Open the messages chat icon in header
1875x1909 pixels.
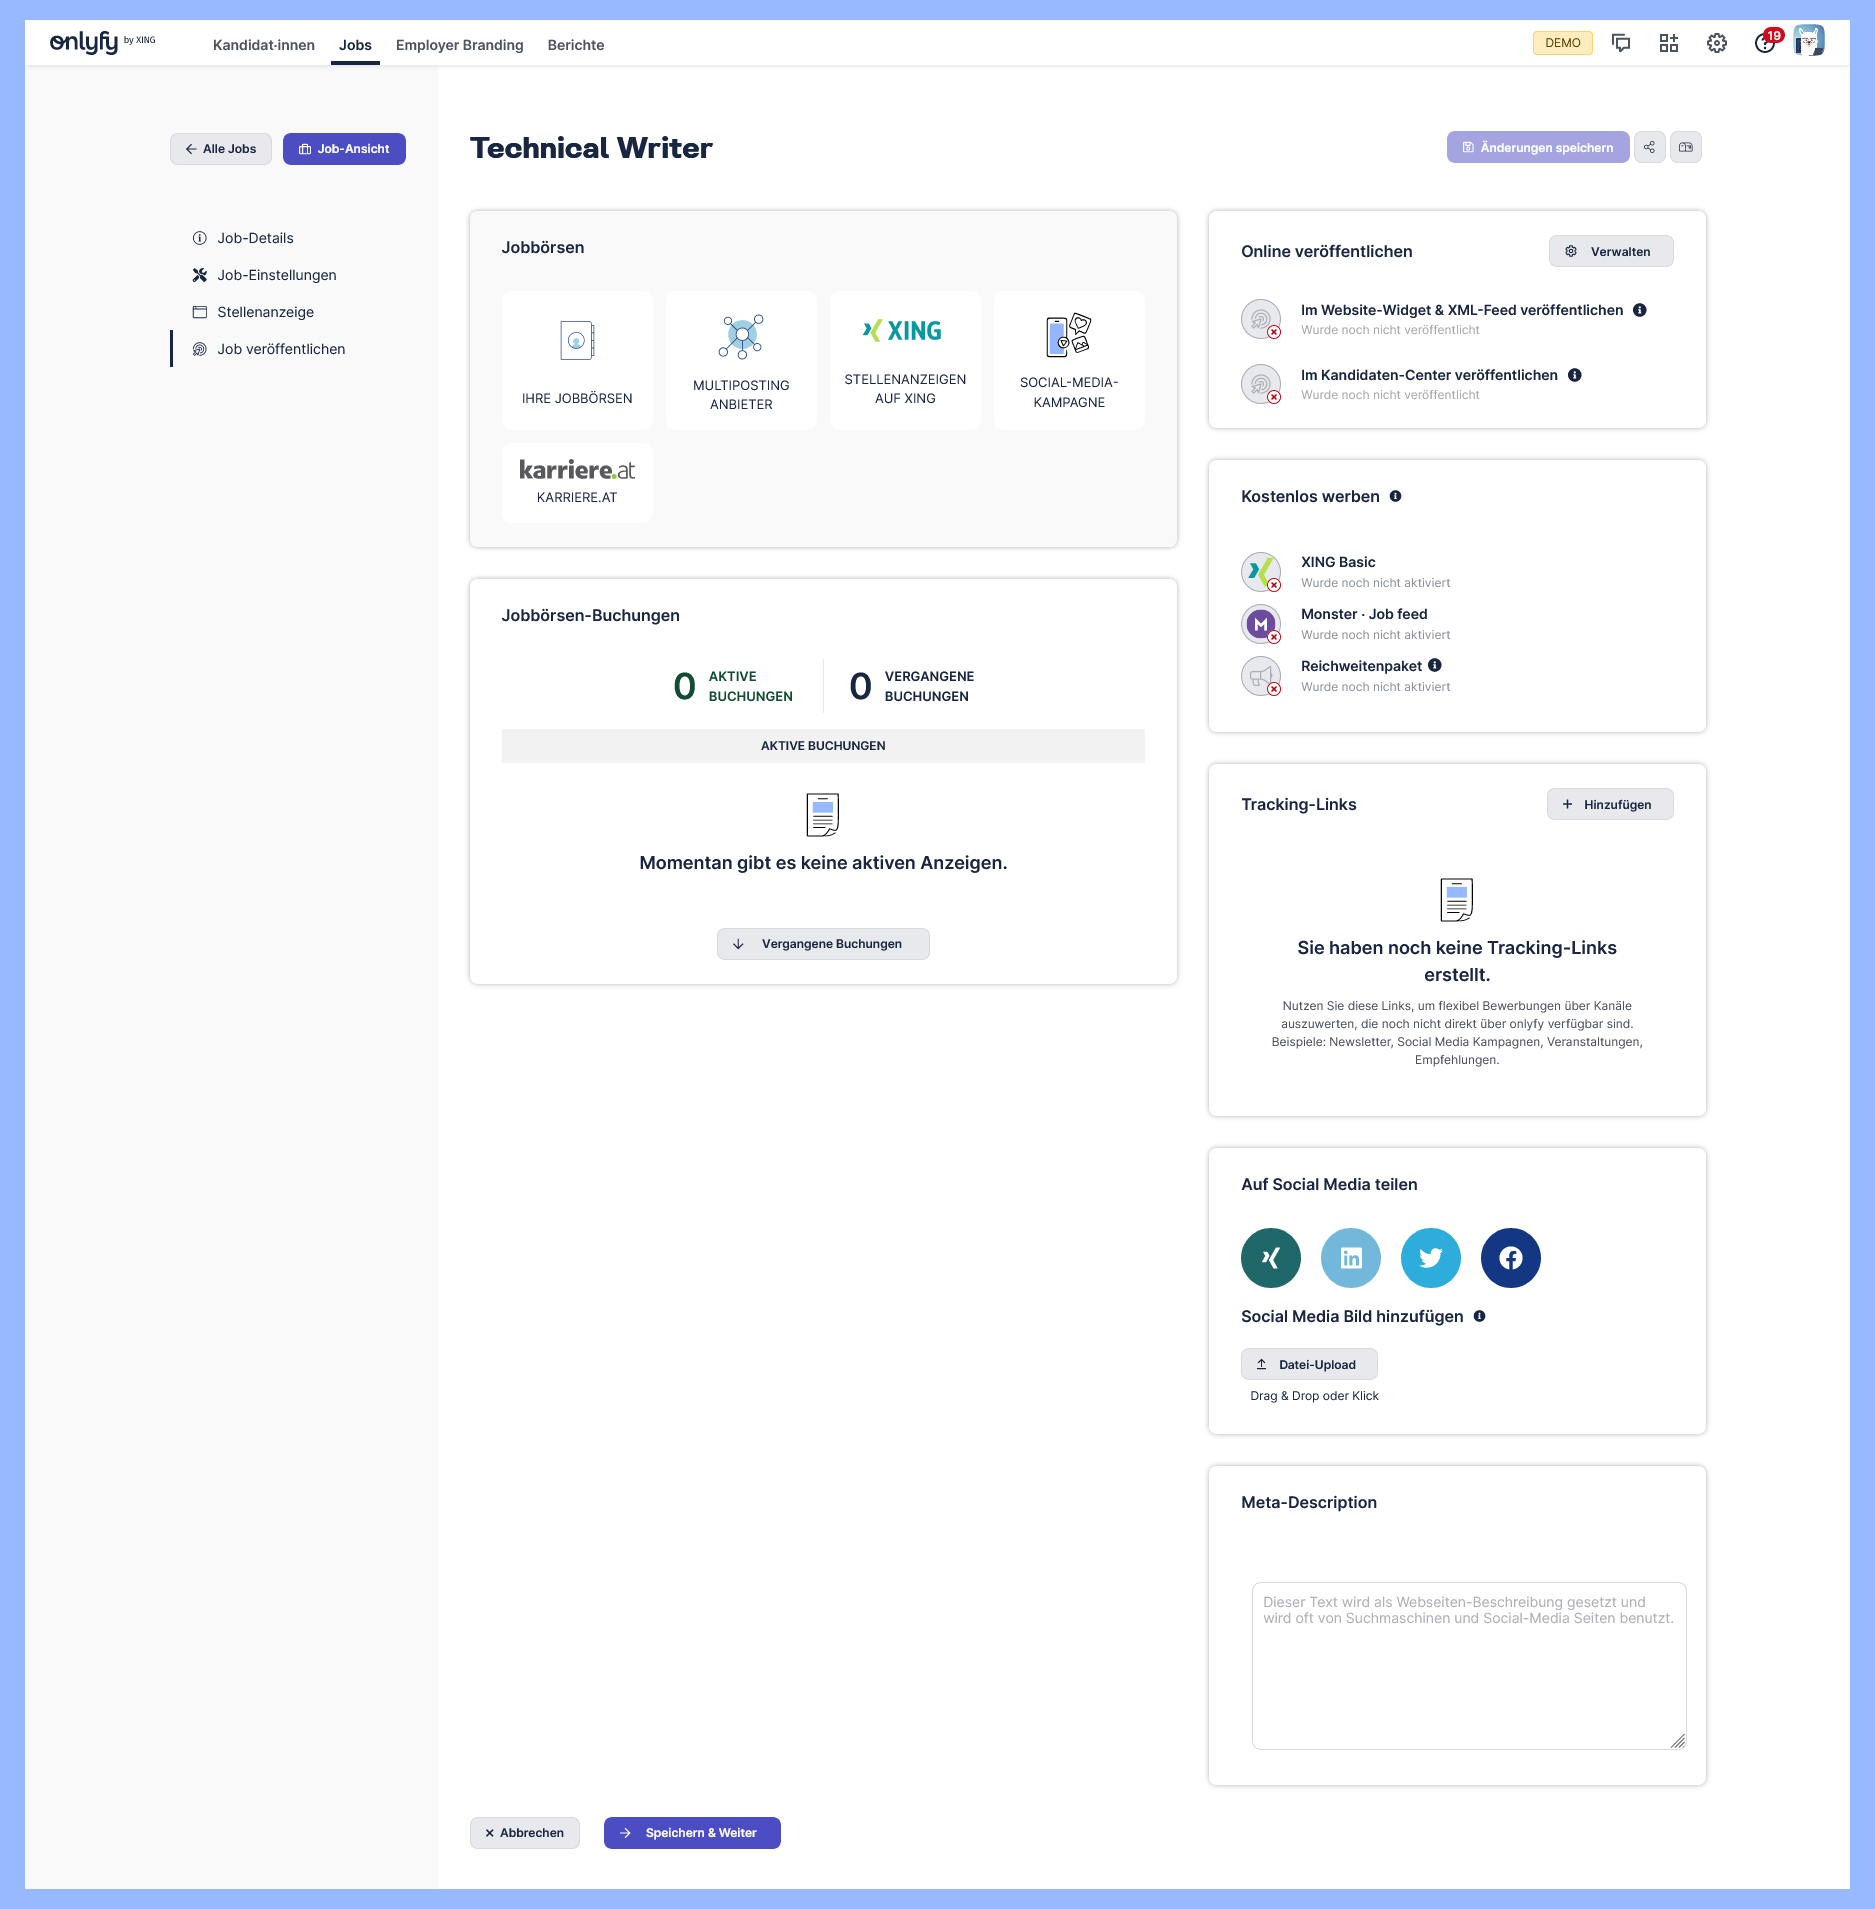click(x=1621, y=43)
